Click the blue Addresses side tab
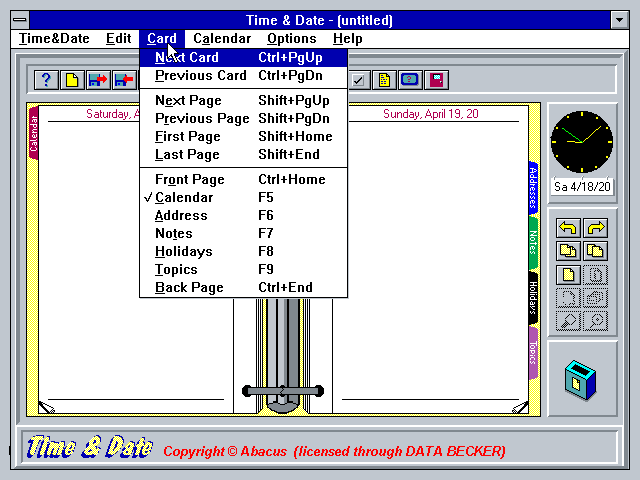Image resolution: width=640 pixels, height=480 pixels. tap(533, 187)
